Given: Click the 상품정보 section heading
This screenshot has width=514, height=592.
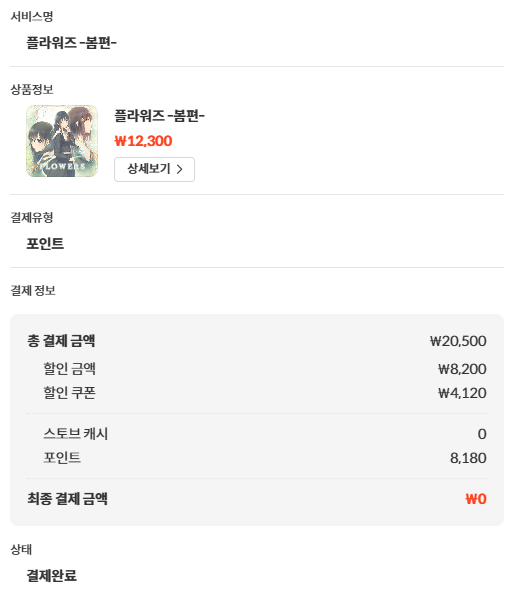Looking at the screenshot, I should point(32,89).
